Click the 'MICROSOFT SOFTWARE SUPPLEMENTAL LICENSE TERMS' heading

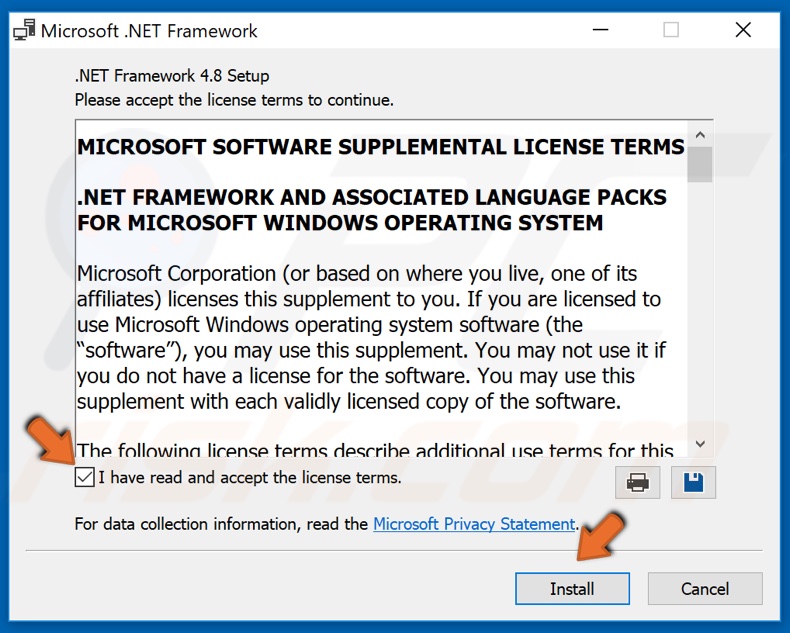pos(380,147)
